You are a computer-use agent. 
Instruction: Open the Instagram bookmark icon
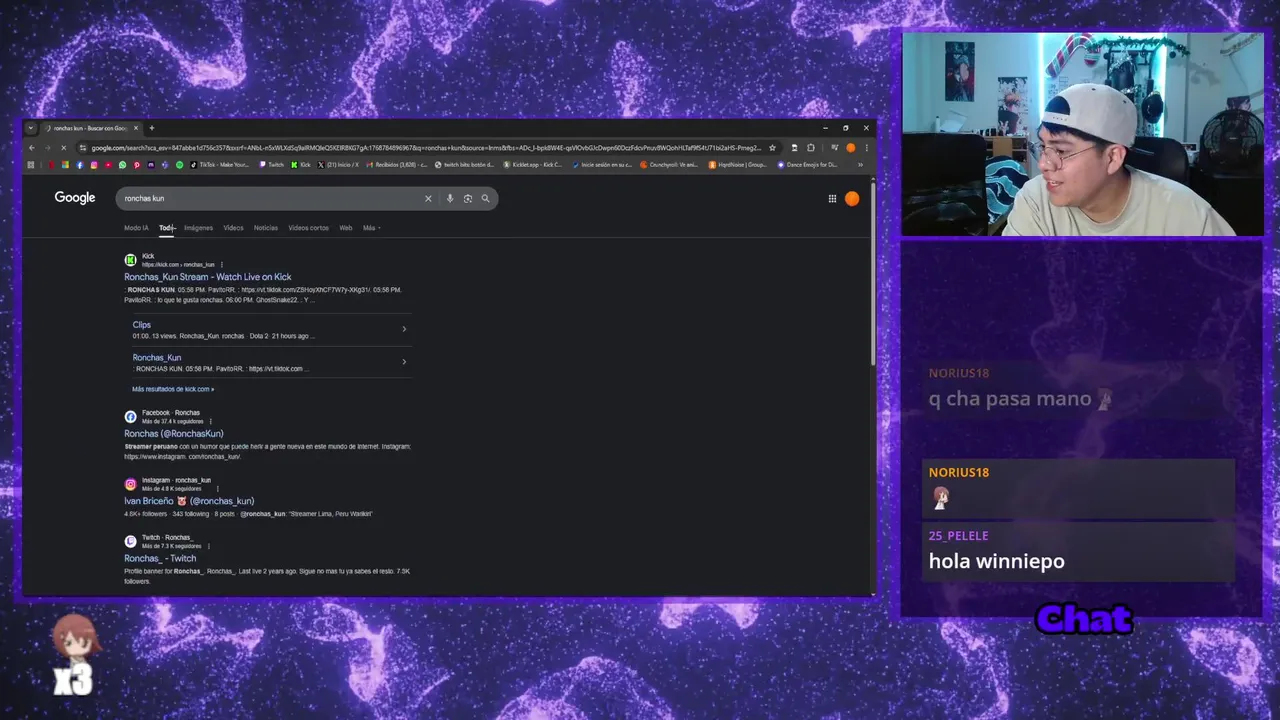click(x=94, y=165)
